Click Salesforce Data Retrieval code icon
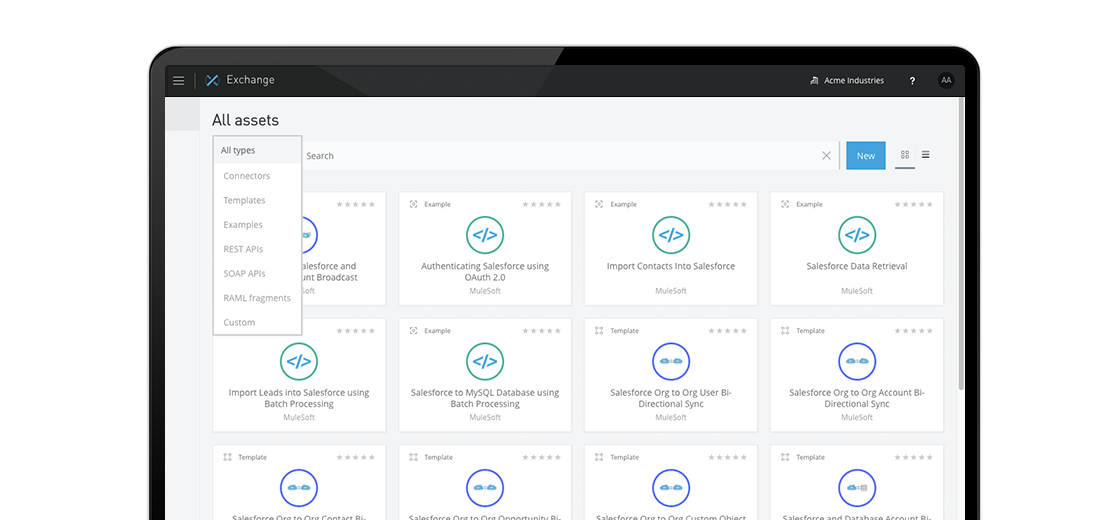 [857, 235]
